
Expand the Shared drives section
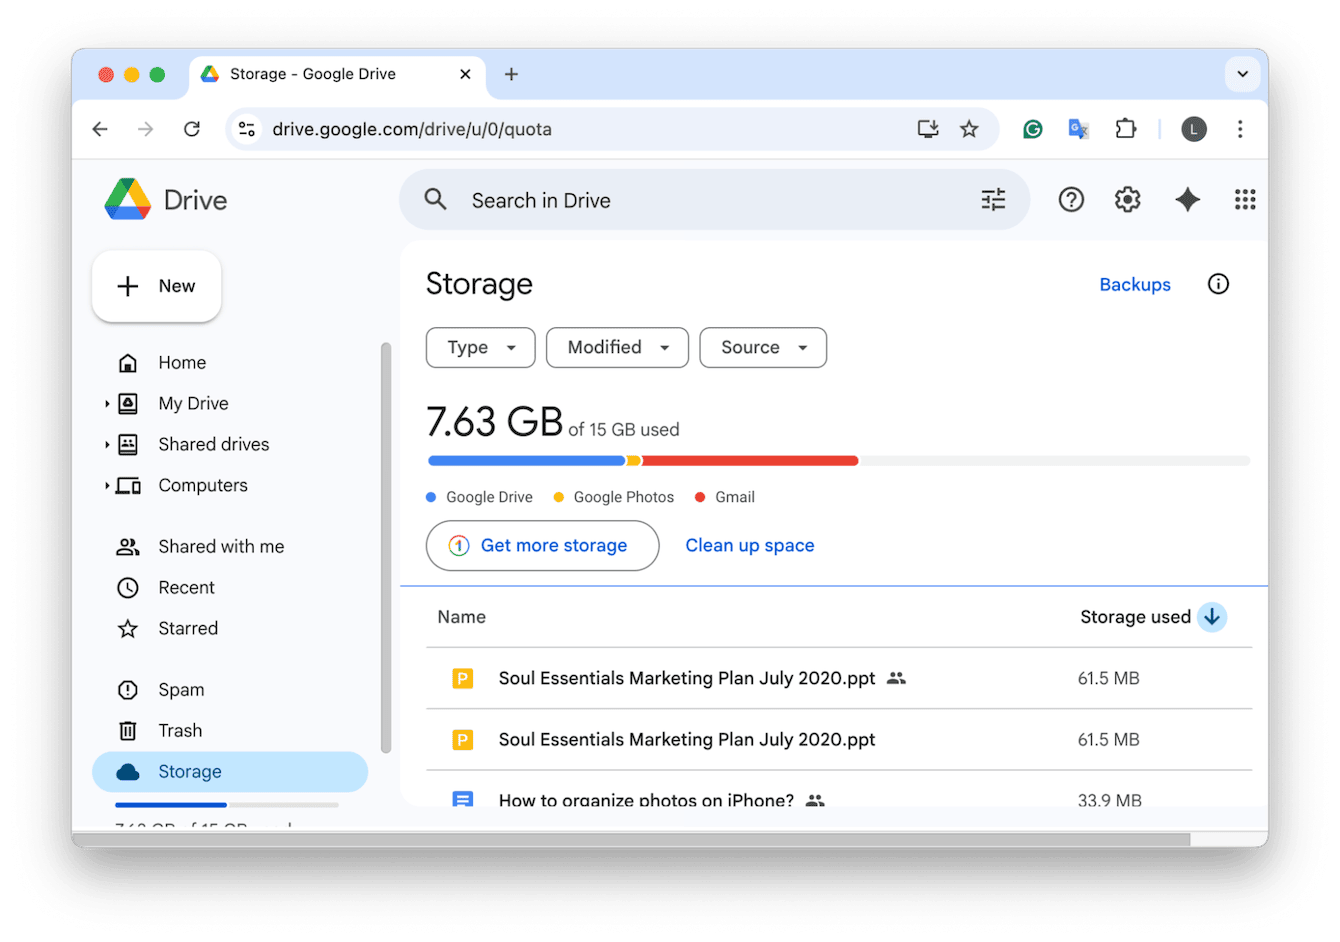(107, 444)
